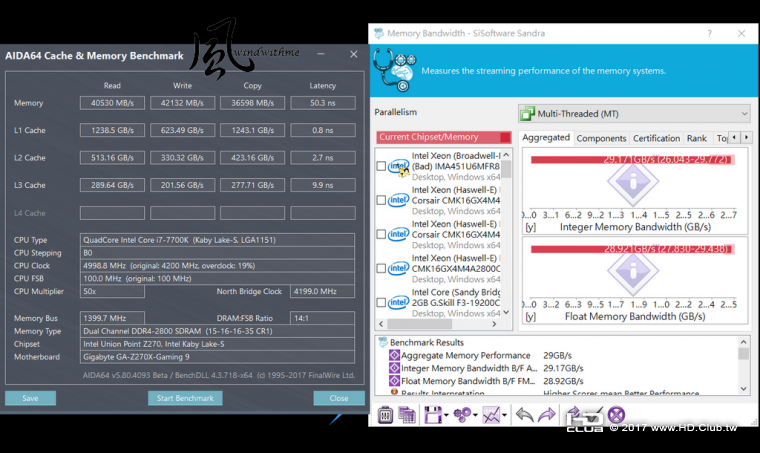
Task: Click the red Float Memory Bandwidth bar
Action: tap(633, 249)
